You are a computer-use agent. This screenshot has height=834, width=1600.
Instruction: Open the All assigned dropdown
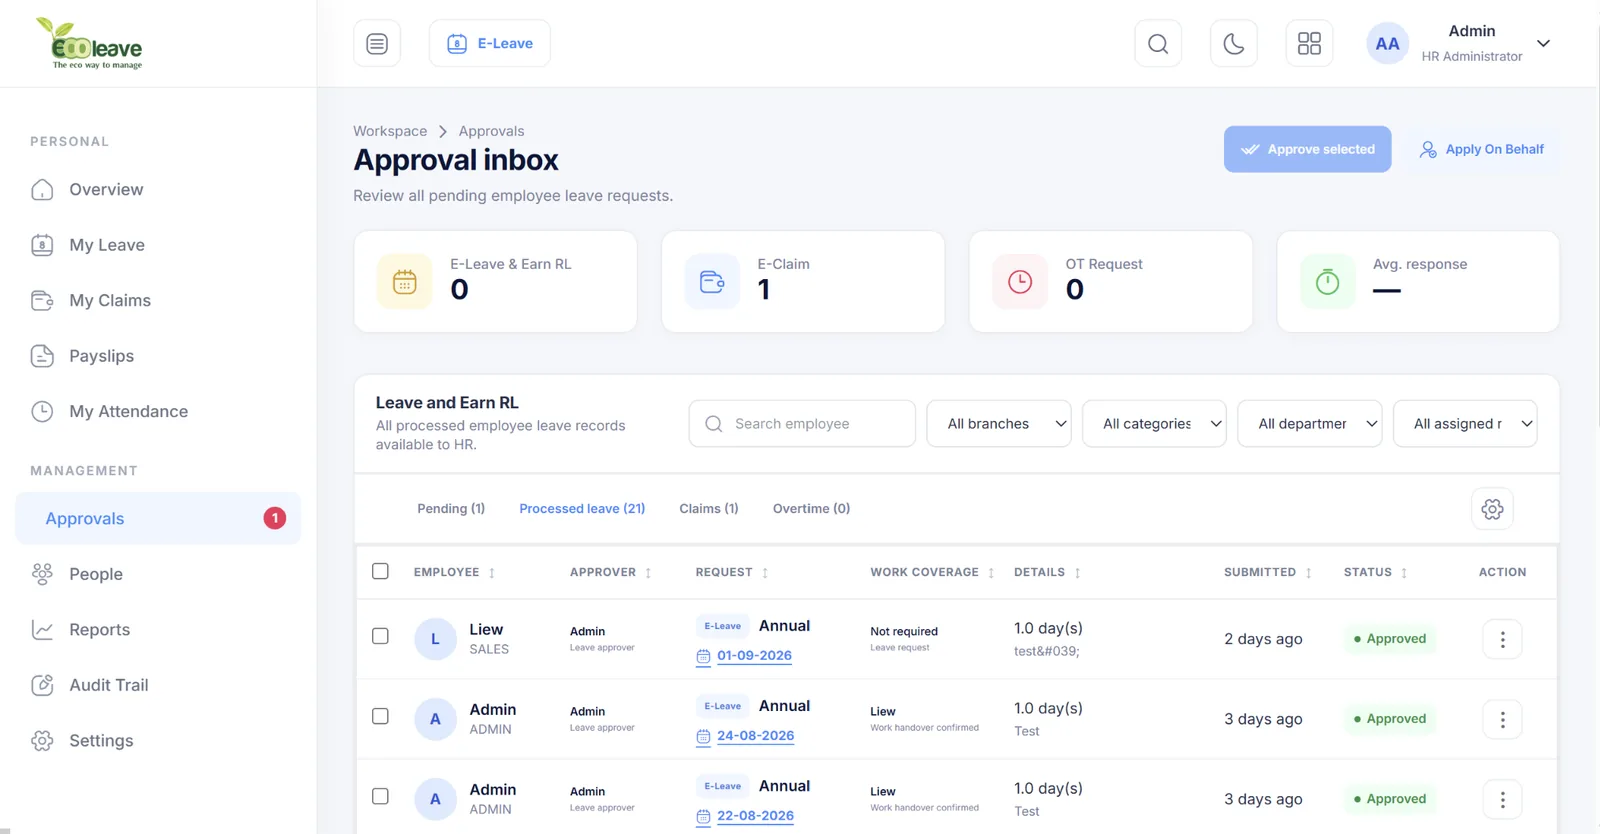tap(1465, 424)
